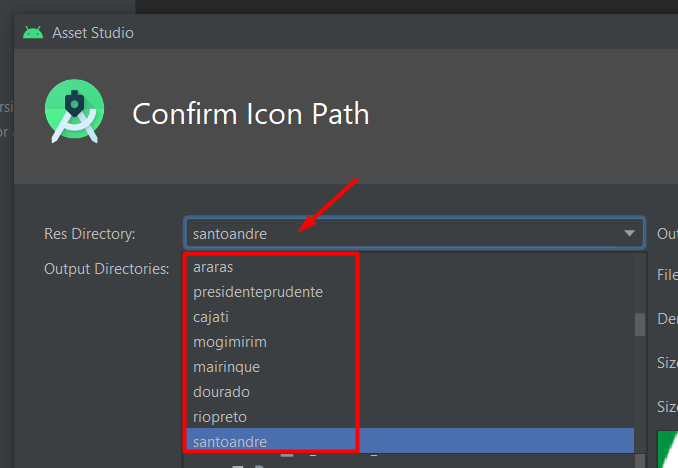
Task: Click the Confirm Icon Path heading
Action: (251, 114)
